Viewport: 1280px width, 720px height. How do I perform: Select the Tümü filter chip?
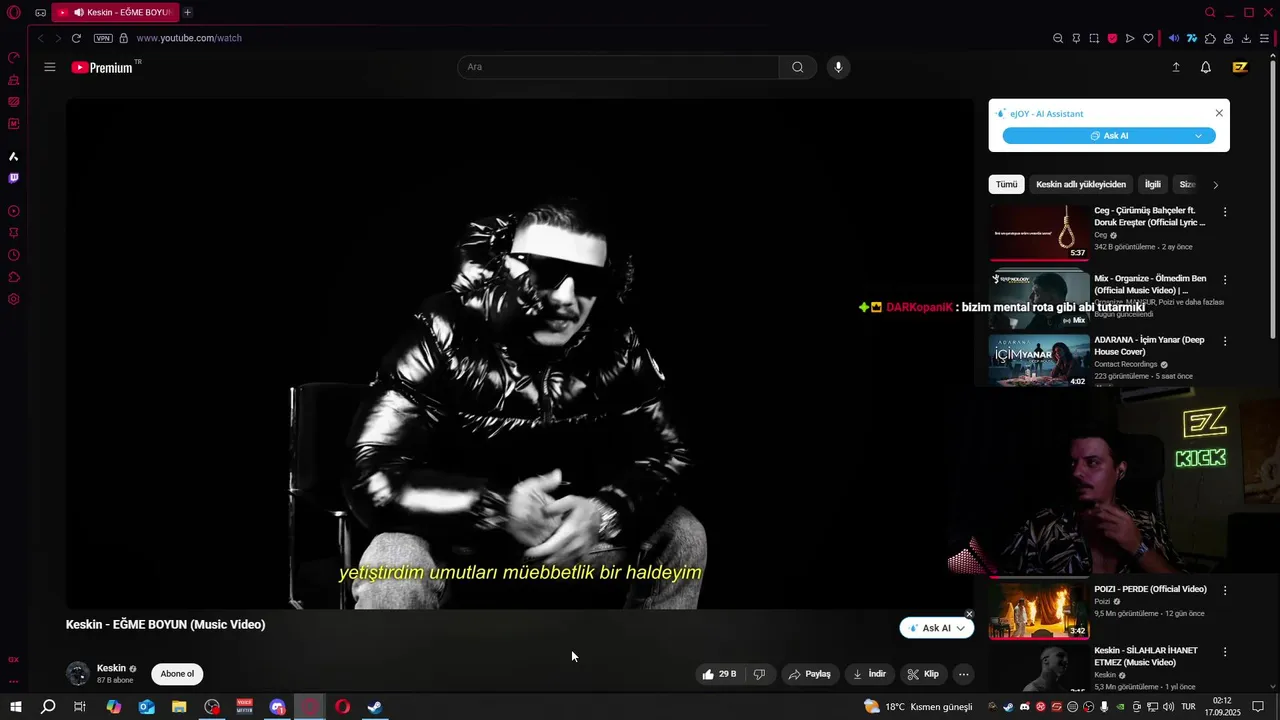1006,184
